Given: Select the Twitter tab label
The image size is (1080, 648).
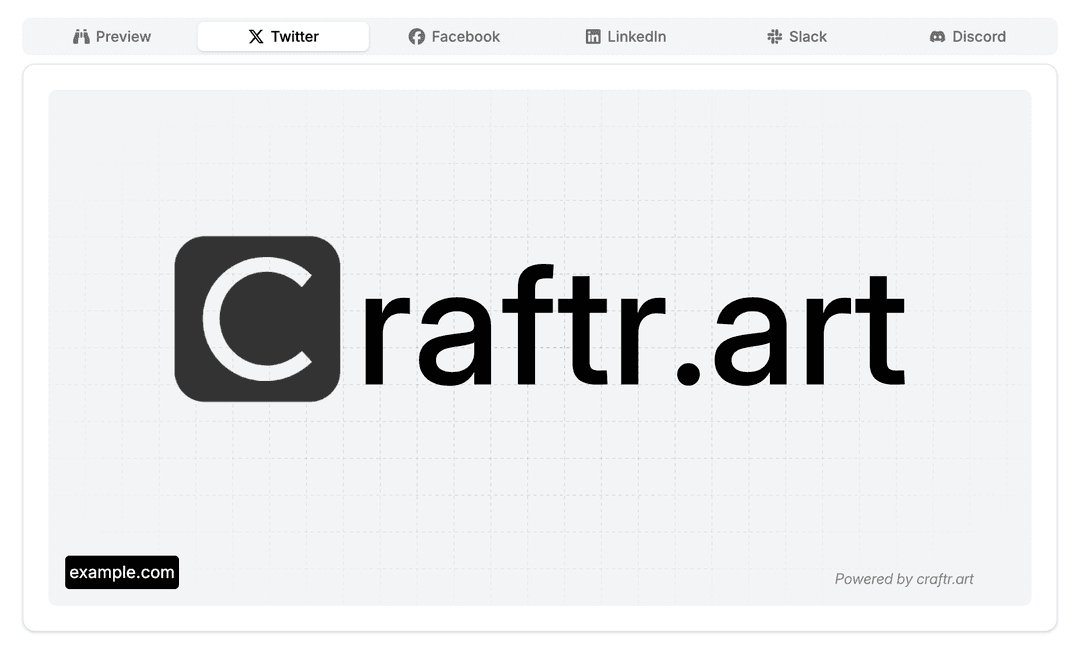Looking at the screenshot, I should (294, 37).
